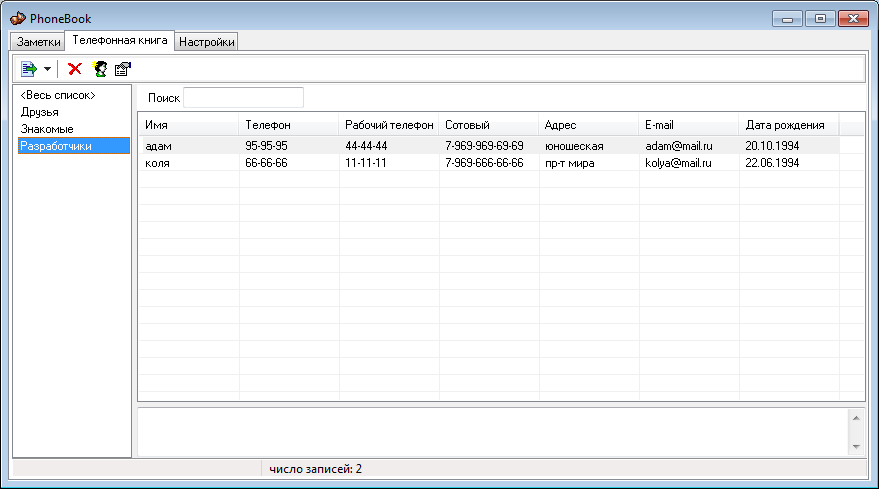Click the scroll down arrow in notes pane
879x489 pixels.
(856, 447)
